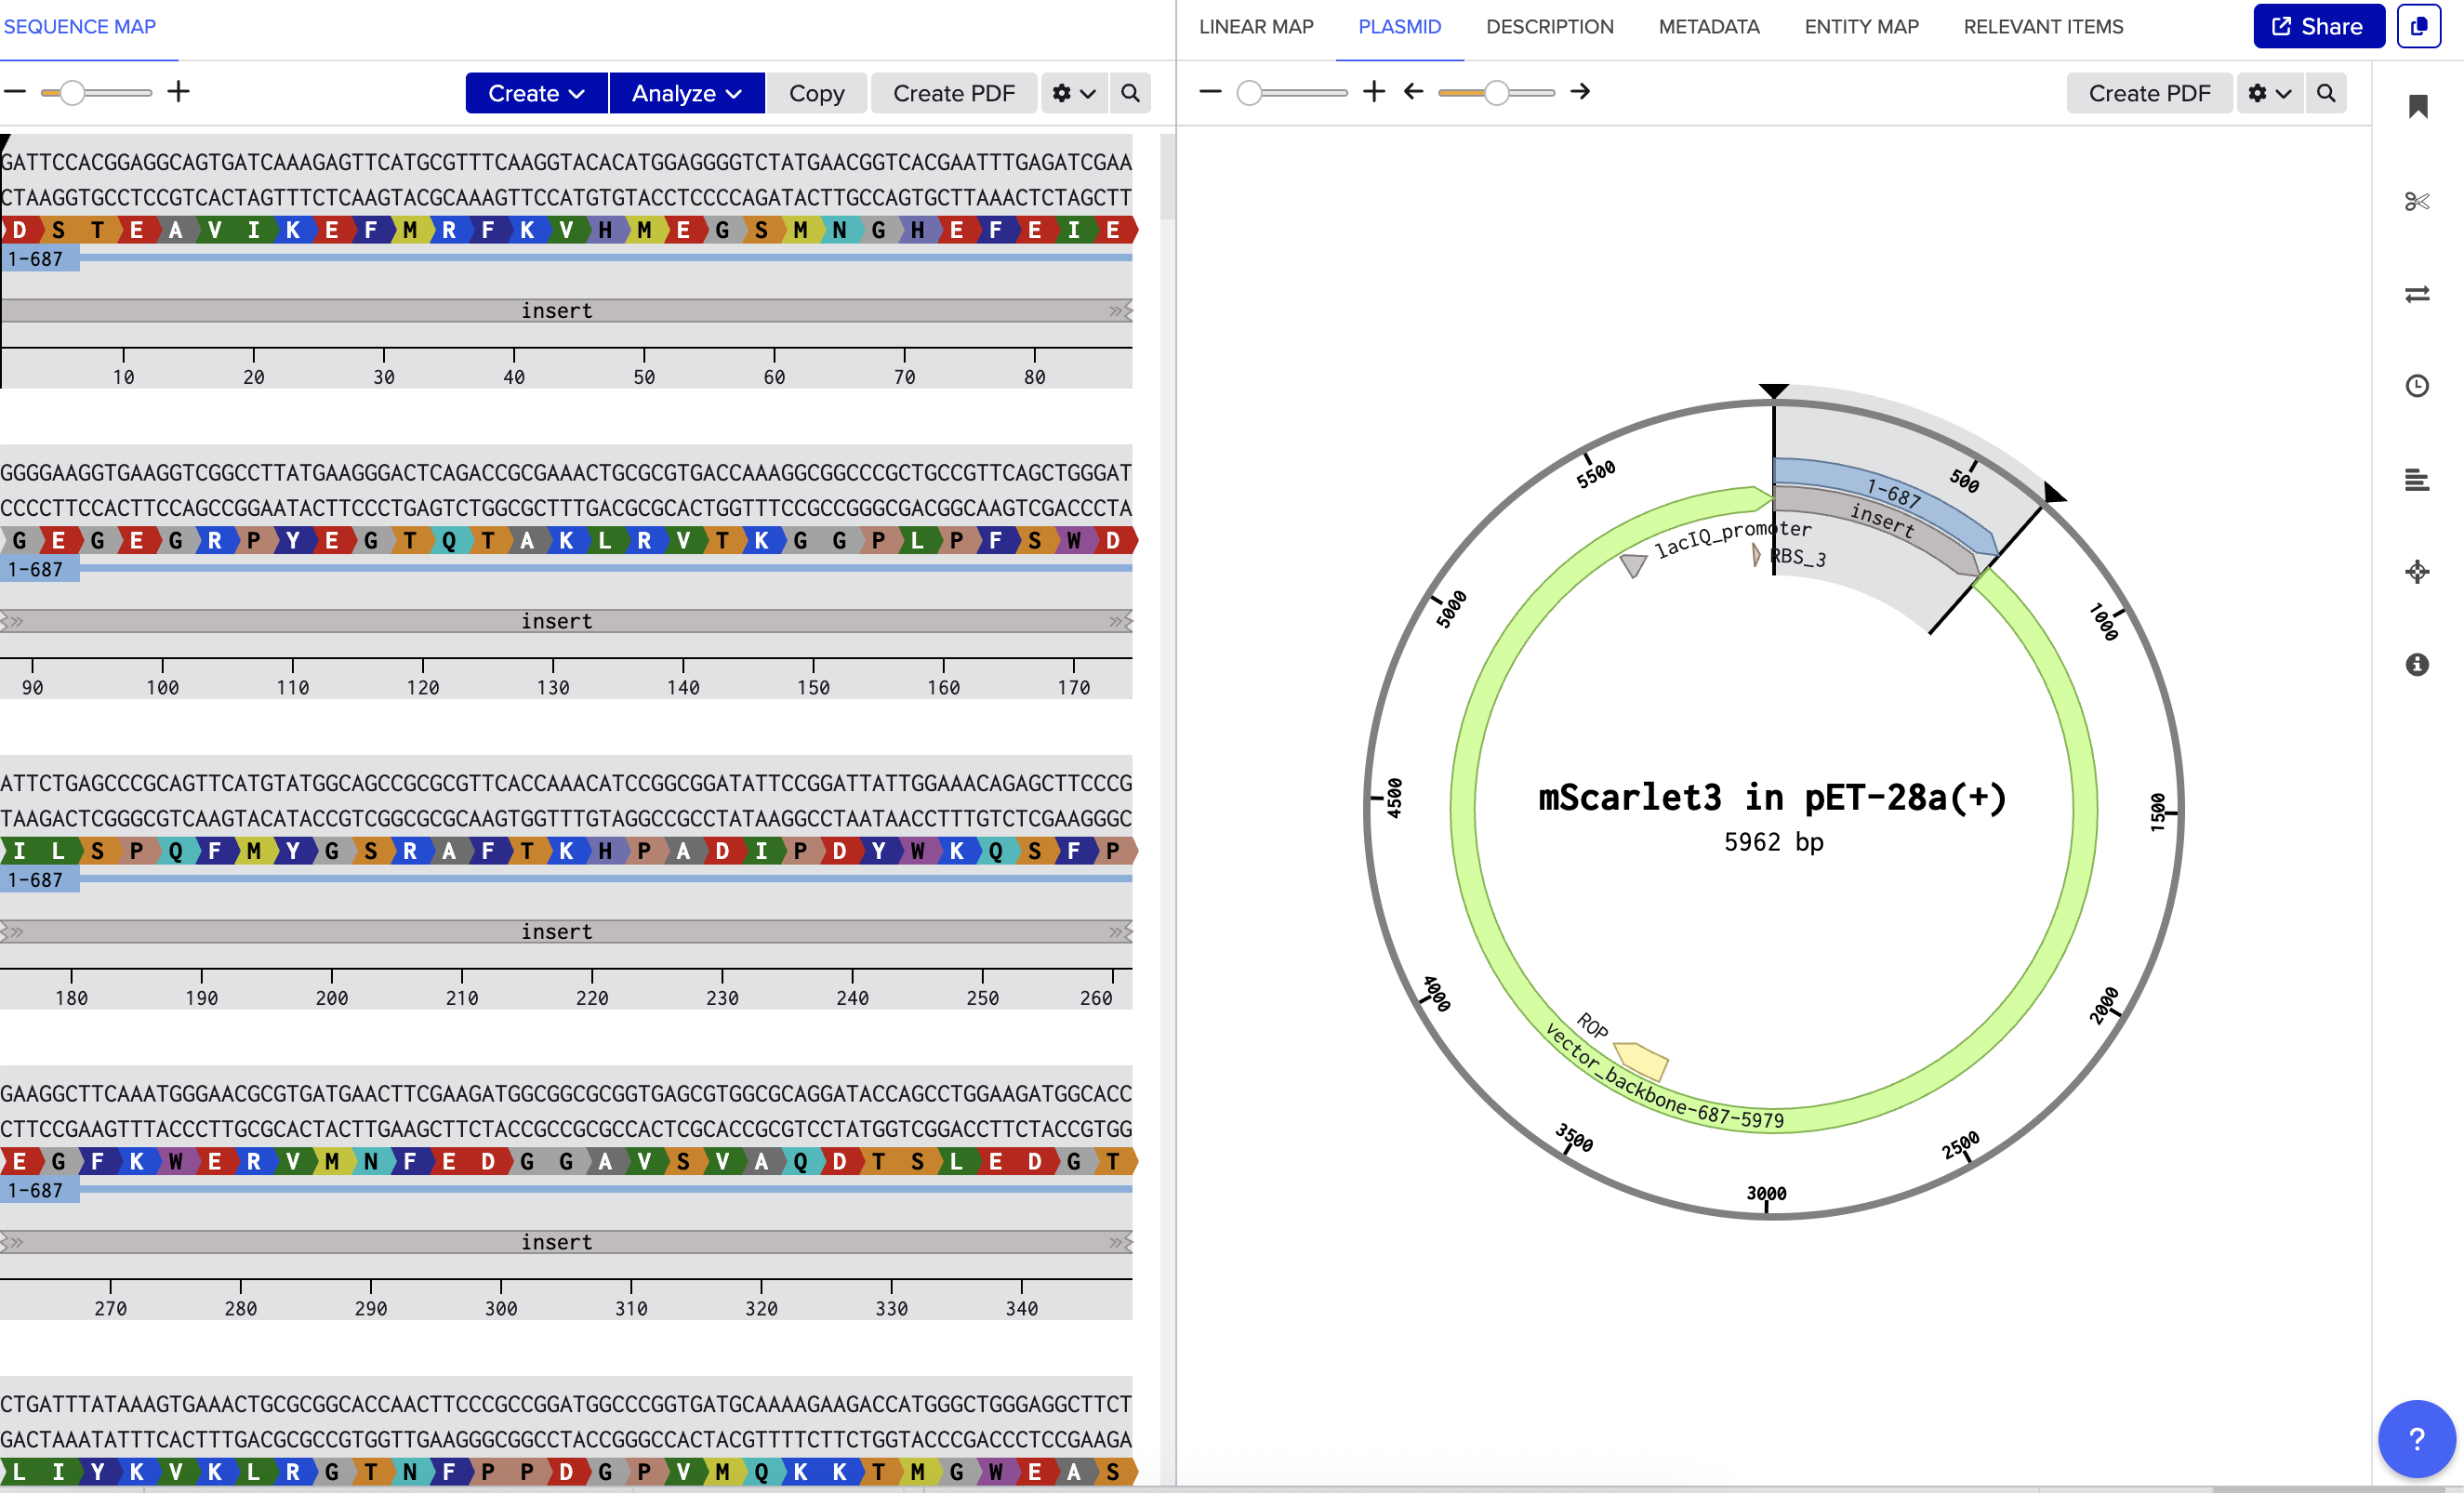Click the ROP feature on plasmid map
Screen dimensions: 2464x1493
1641,1060
